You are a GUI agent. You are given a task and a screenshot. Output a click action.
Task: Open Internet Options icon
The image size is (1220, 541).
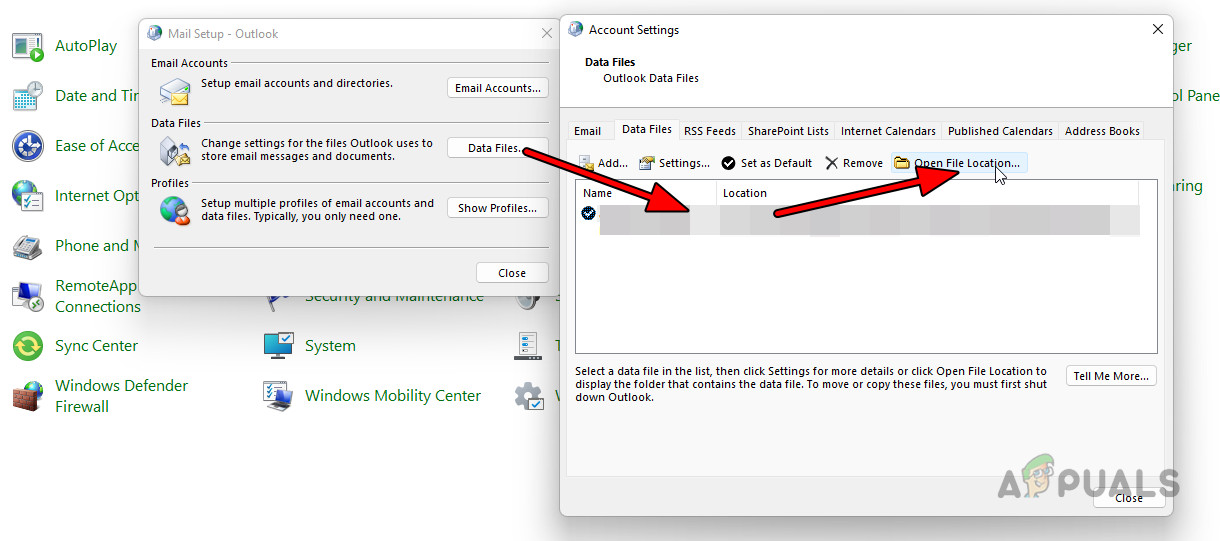(x=27, y=196)
